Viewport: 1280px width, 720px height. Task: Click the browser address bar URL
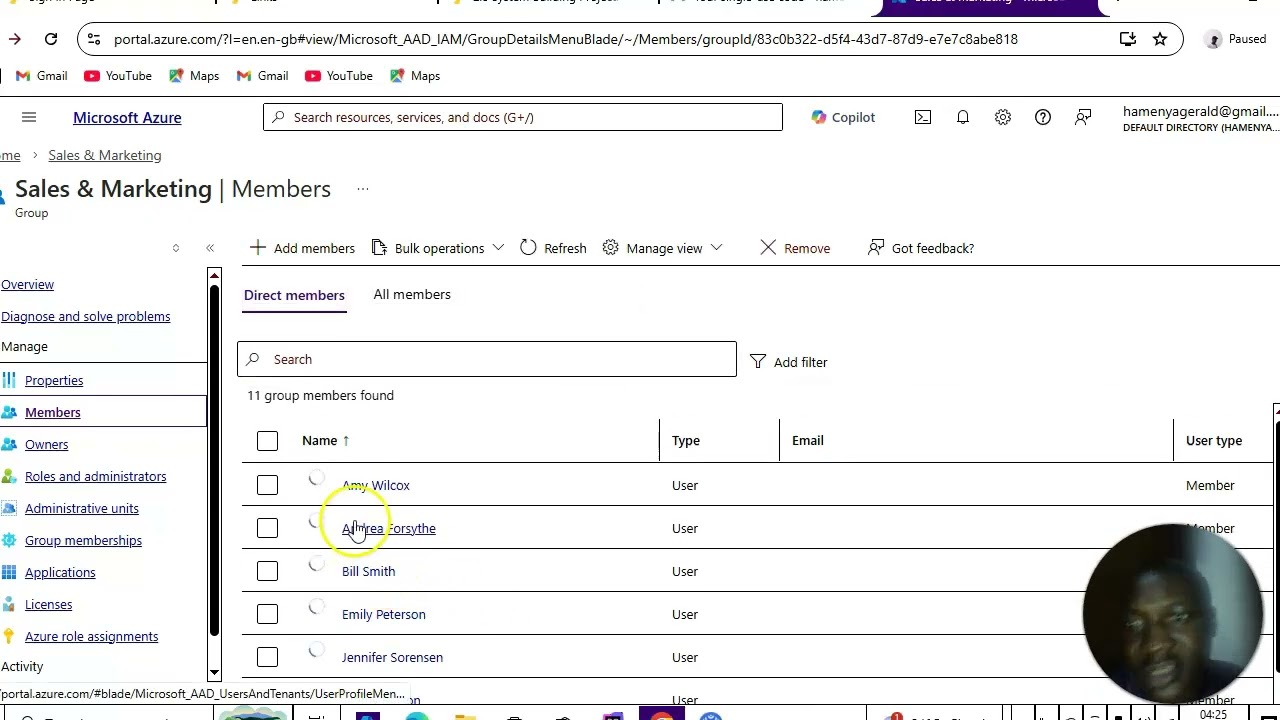click(x=566, y=39)
